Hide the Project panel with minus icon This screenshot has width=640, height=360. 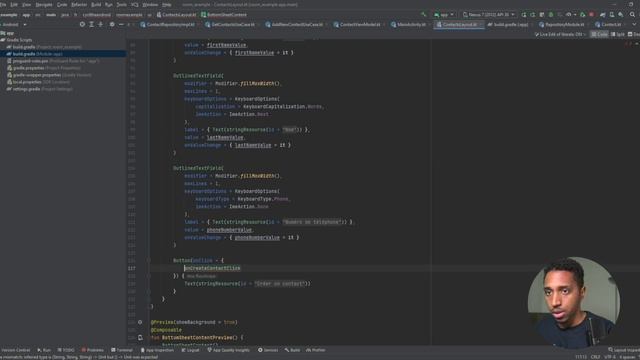point(121,24)
